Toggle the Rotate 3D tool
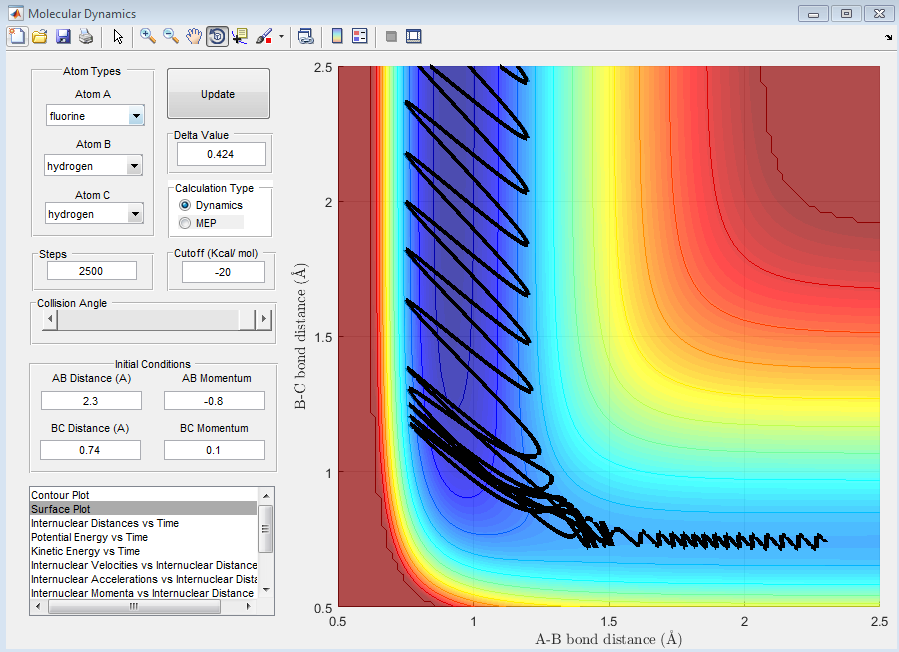 click(216, 37)
